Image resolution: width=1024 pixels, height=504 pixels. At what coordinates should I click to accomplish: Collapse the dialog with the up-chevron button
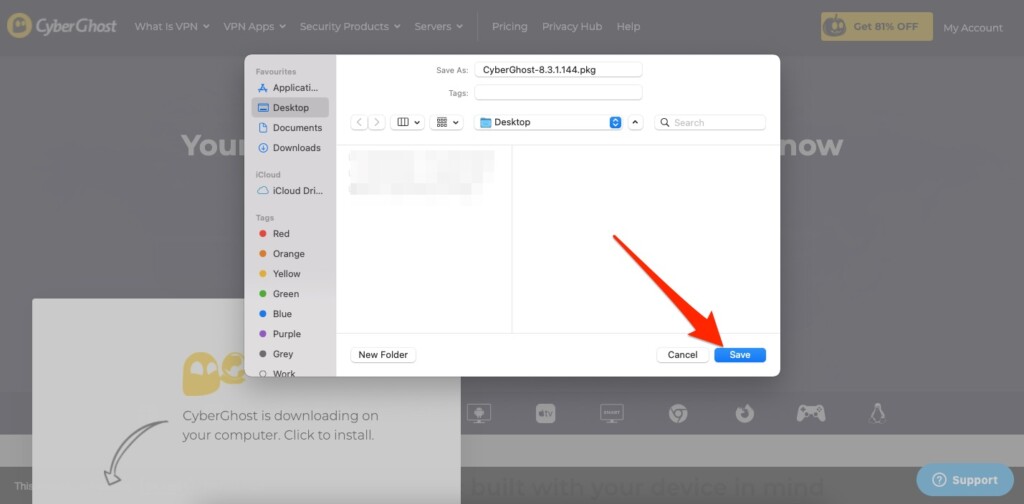coord(636,122)
